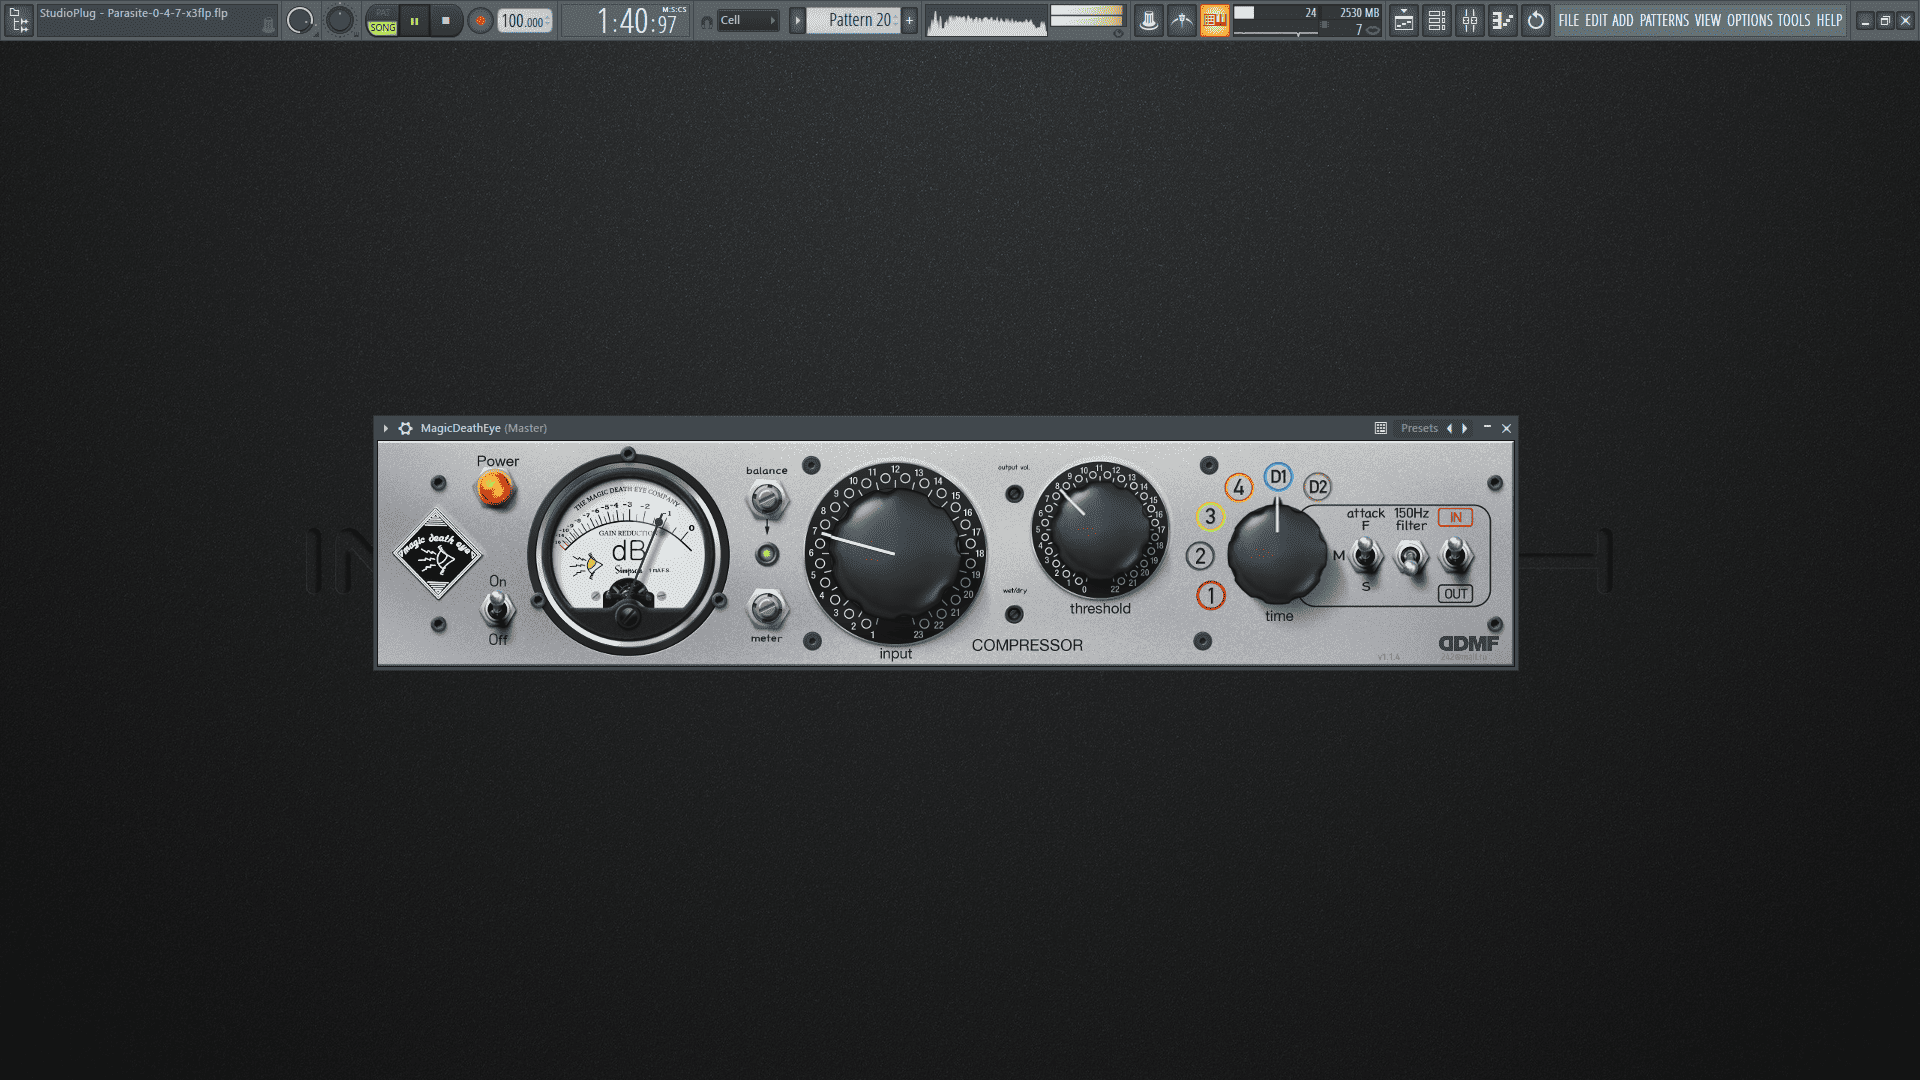The height and width of the screenshot is (1080, 1920).
Task: Flip the On/Off power toggle switch
Action: click(x=497, y=608)
